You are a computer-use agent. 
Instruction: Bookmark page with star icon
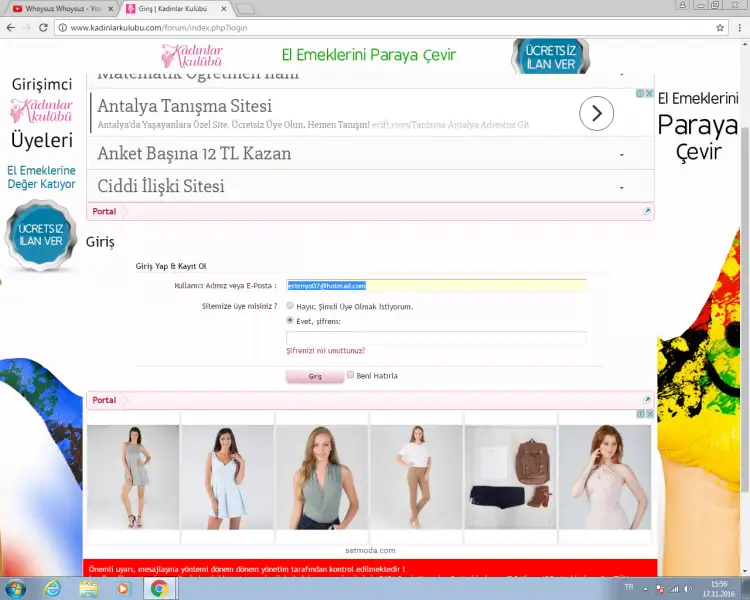tap(720, 28)
